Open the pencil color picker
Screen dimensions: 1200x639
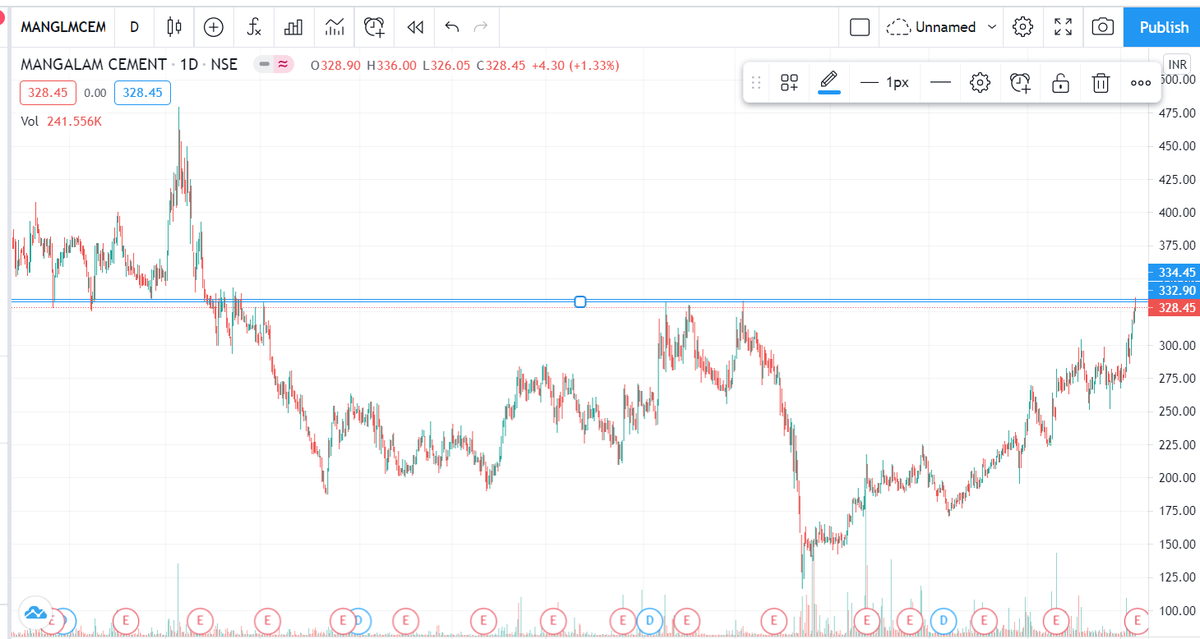click(827, 82)
